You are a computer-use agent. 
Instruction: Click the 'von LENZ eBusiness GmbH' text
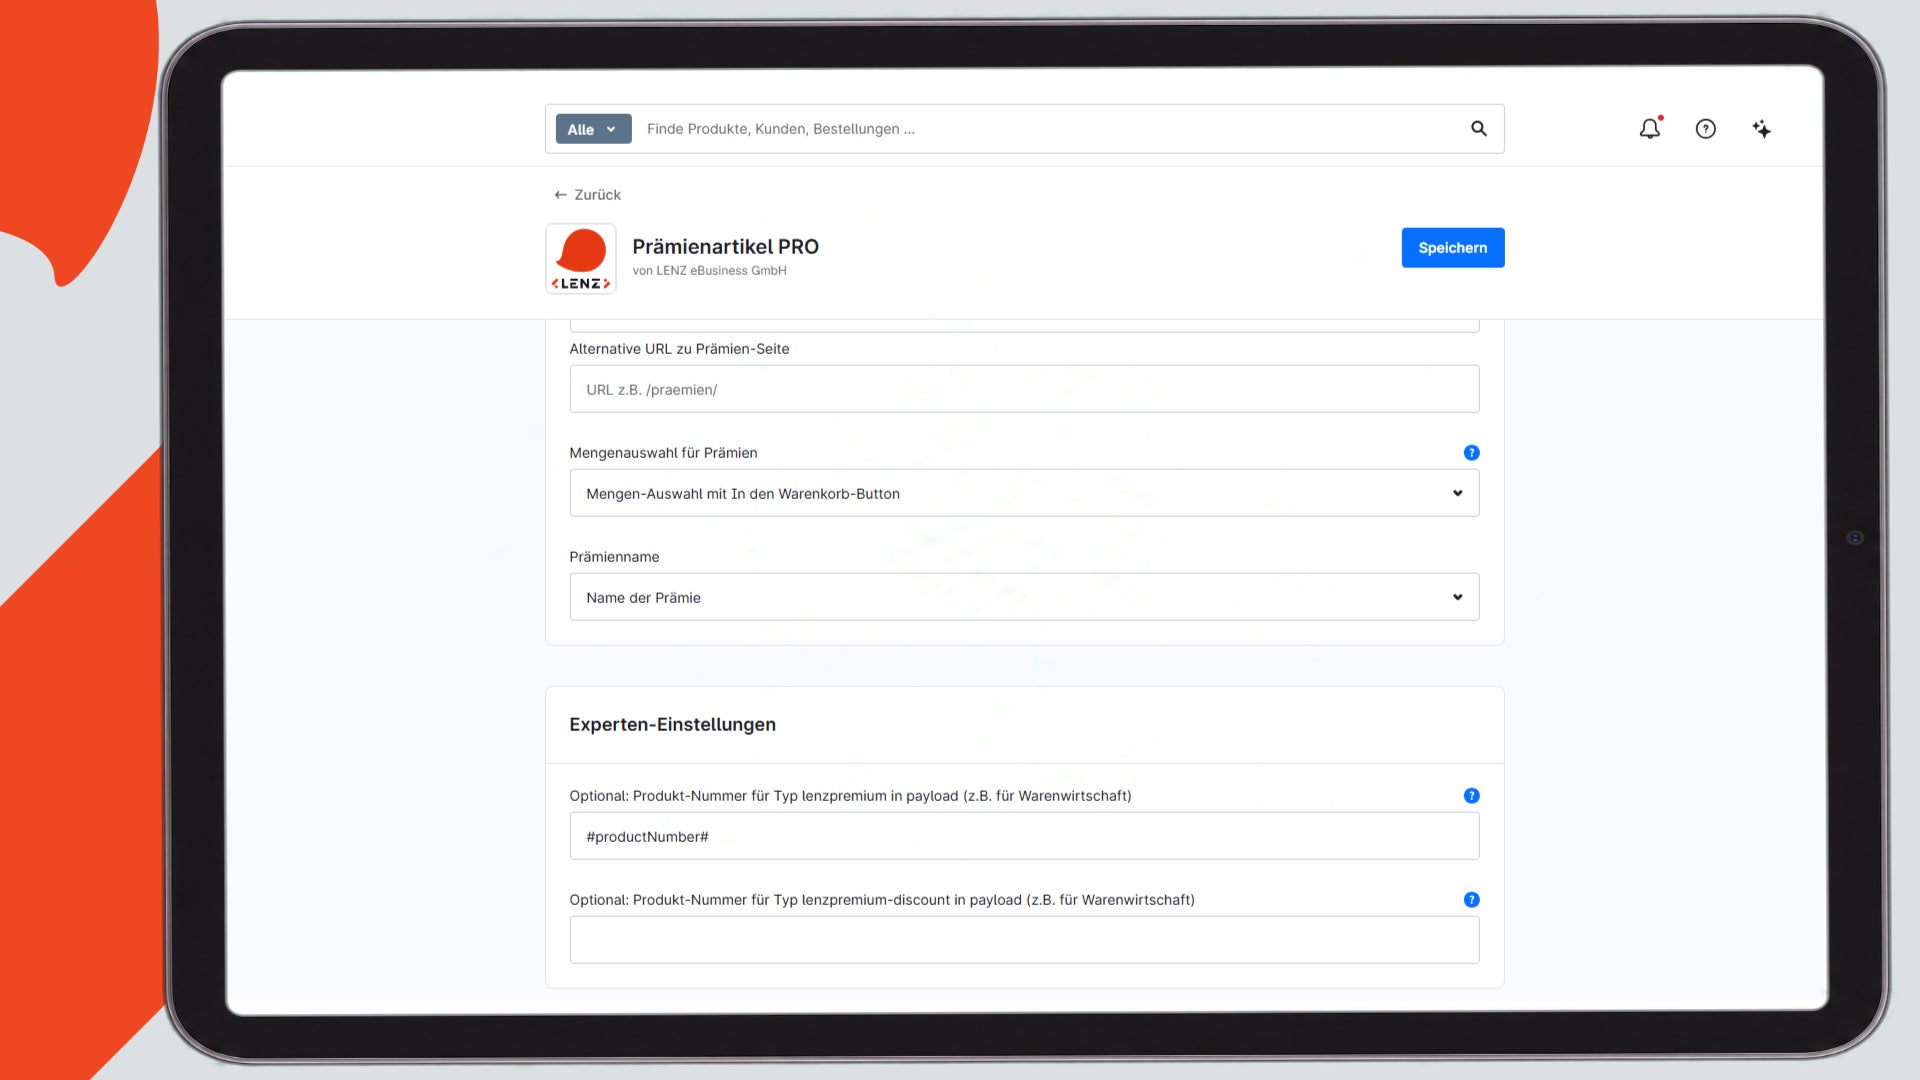pyautogui.click(x=709, y=271)
